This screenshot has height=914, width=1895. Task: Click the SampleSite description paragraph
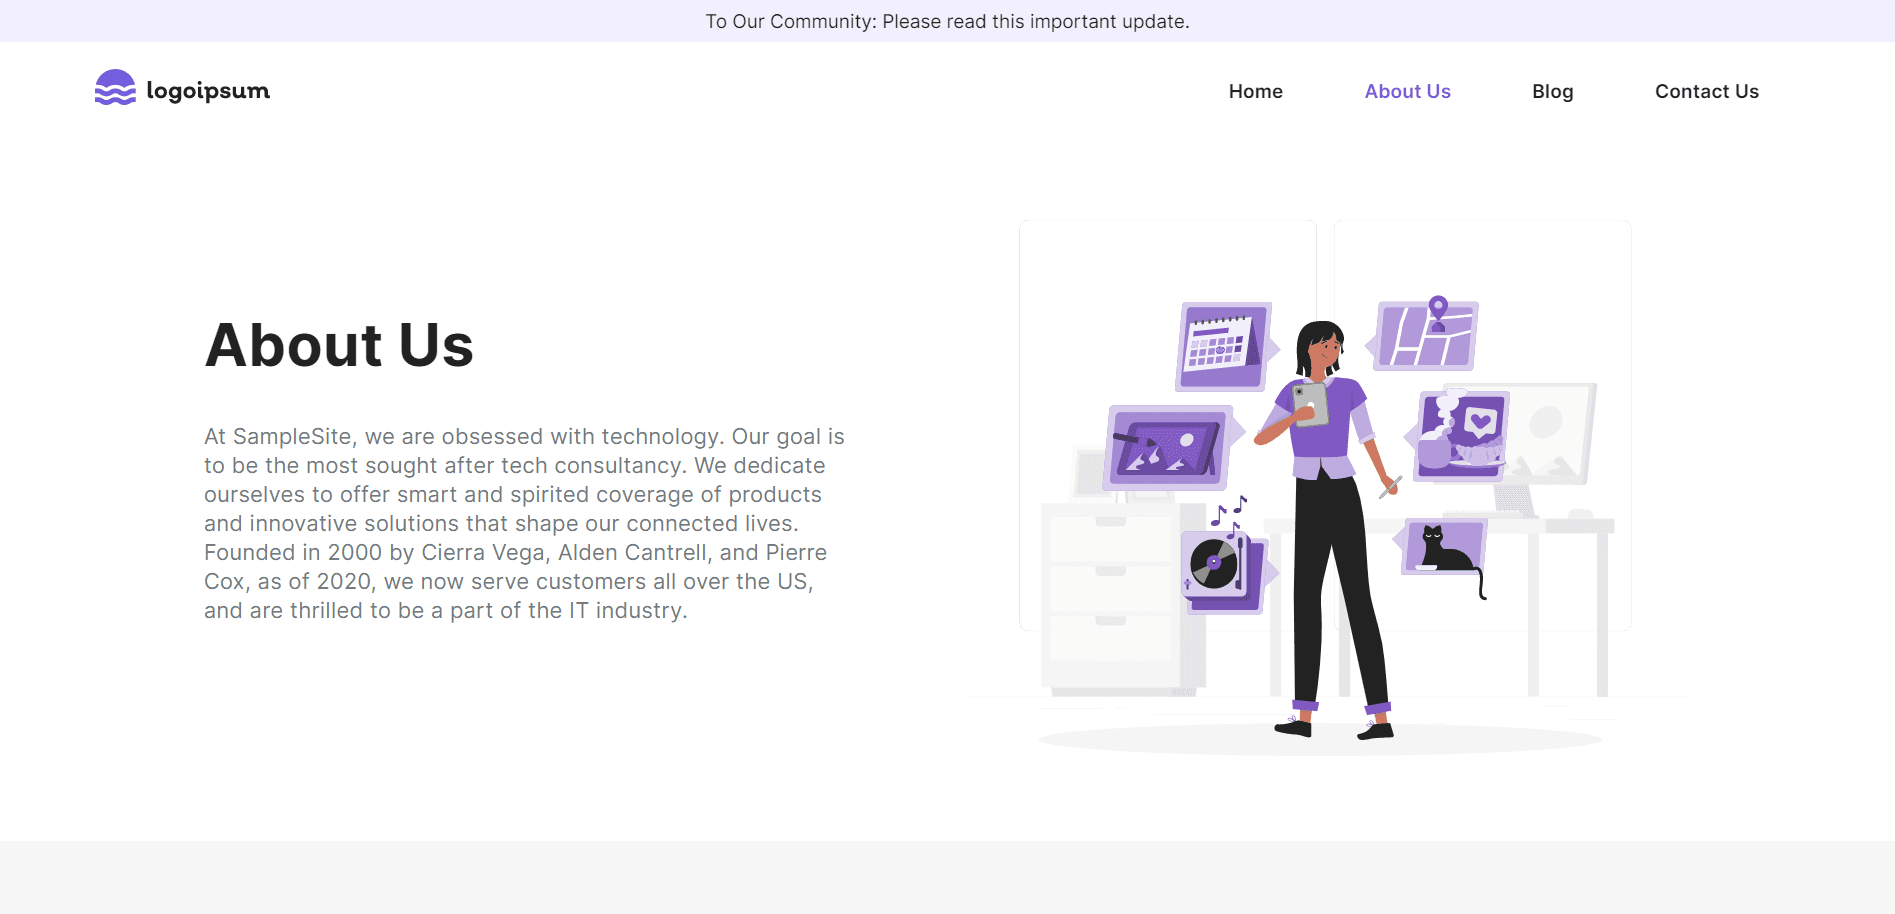click(x=524, y=523)
